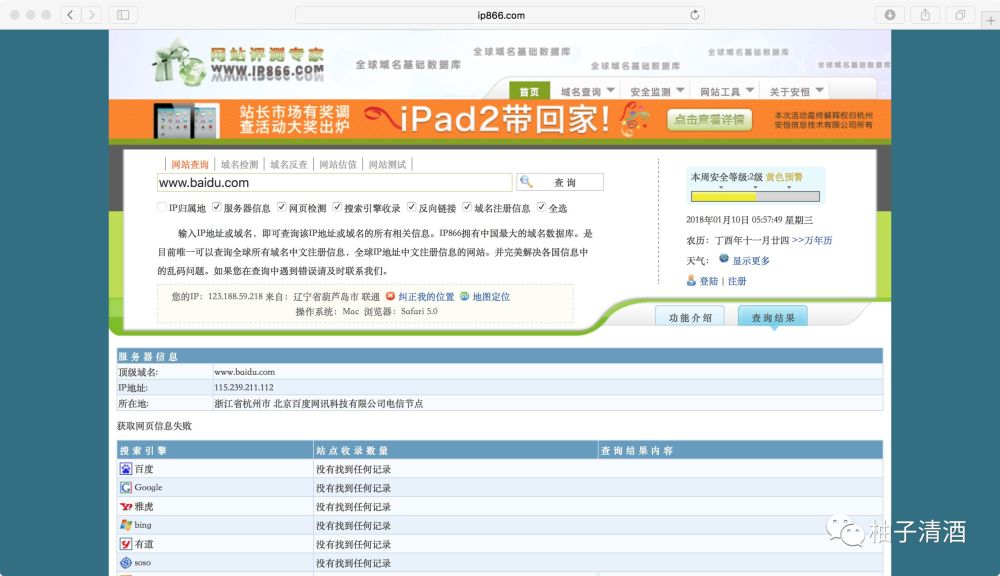This screenshot has width=1000, height=576.
Task: Toggle the 全选 select-all checkbox
Action: (x=541, y=207)
